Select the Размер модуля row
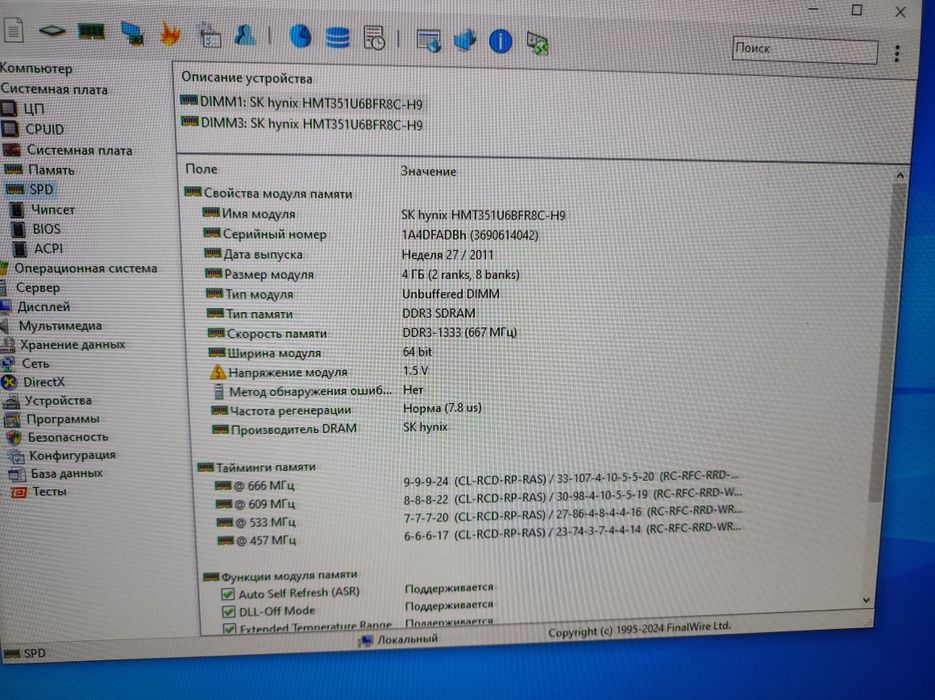 coord(363,274)
